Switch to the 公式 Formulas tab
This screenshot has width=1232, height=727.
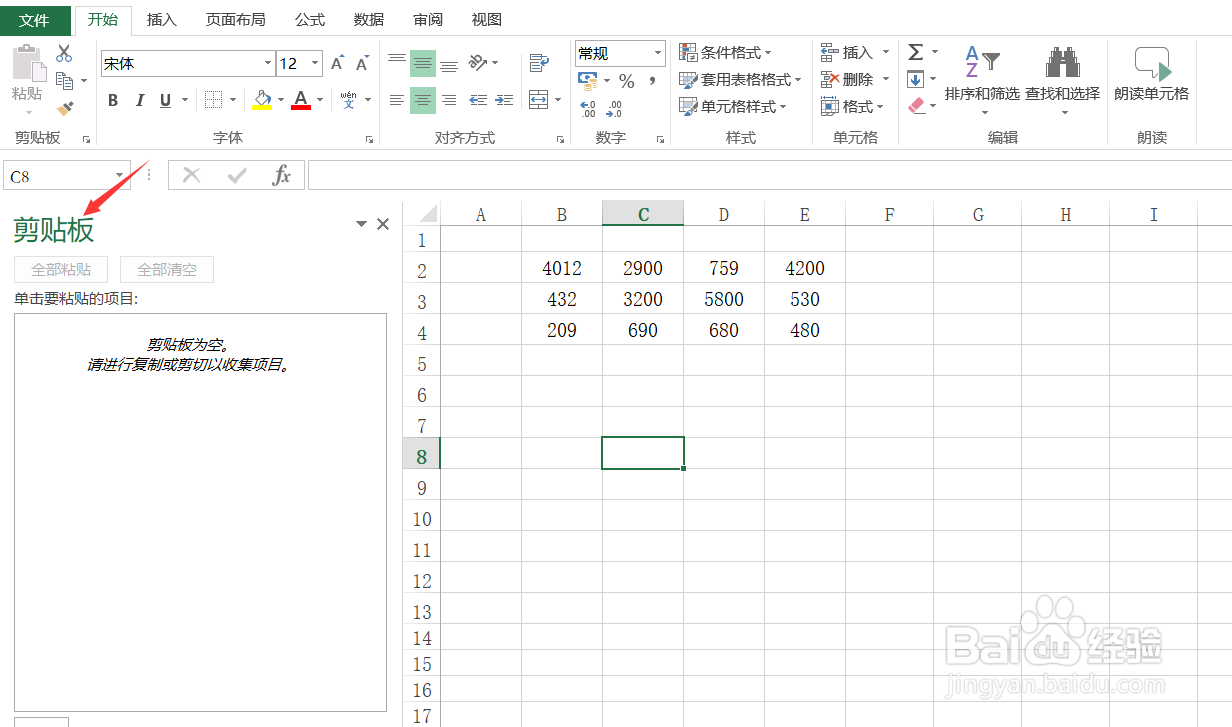(310, 20)
